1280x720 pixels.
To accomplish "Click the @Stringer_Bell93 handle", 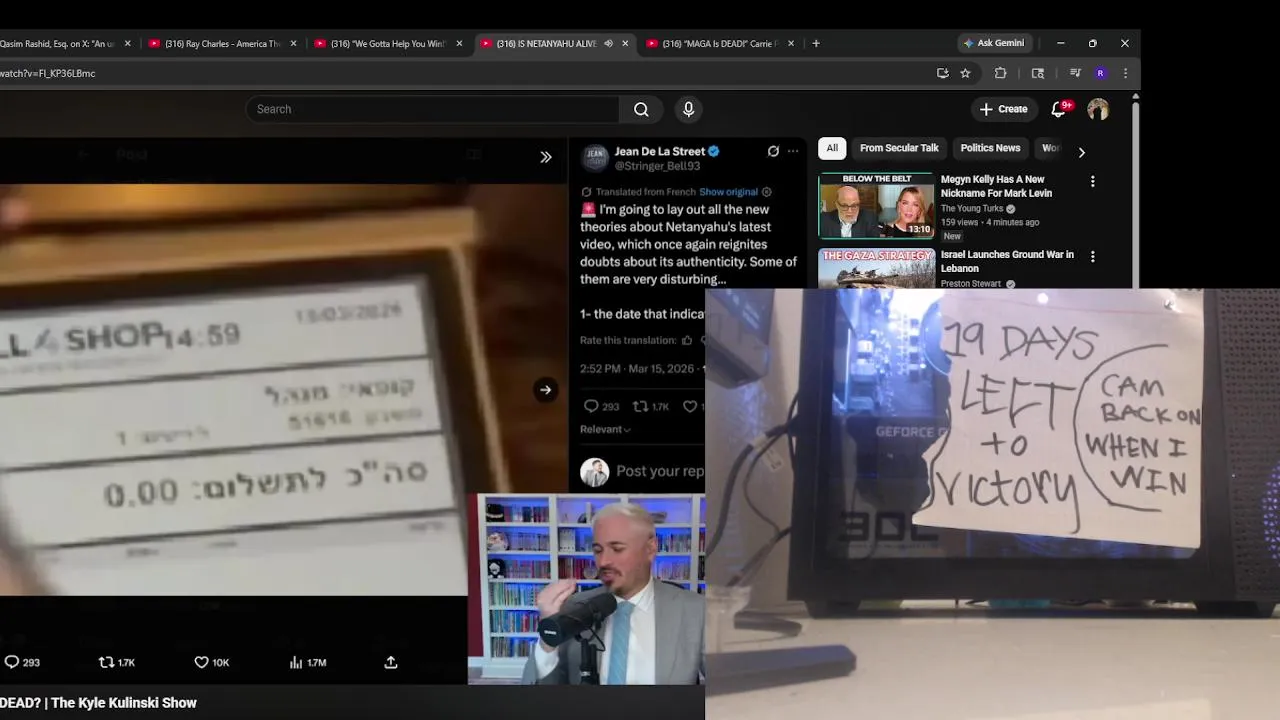I will [657, 166].
